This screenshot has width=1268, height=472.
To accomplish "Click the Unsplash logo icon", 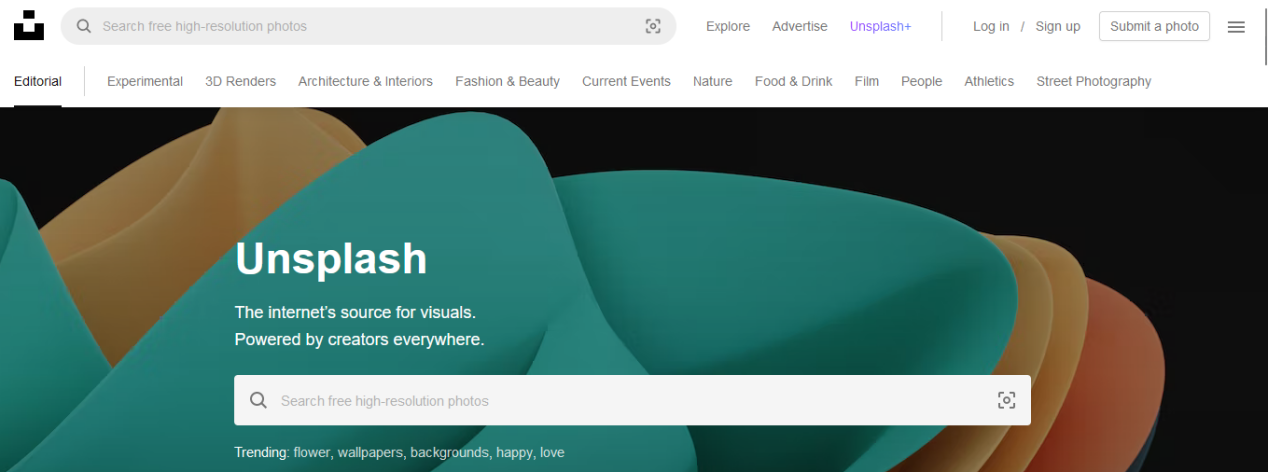I will click(x=29, y=26).
